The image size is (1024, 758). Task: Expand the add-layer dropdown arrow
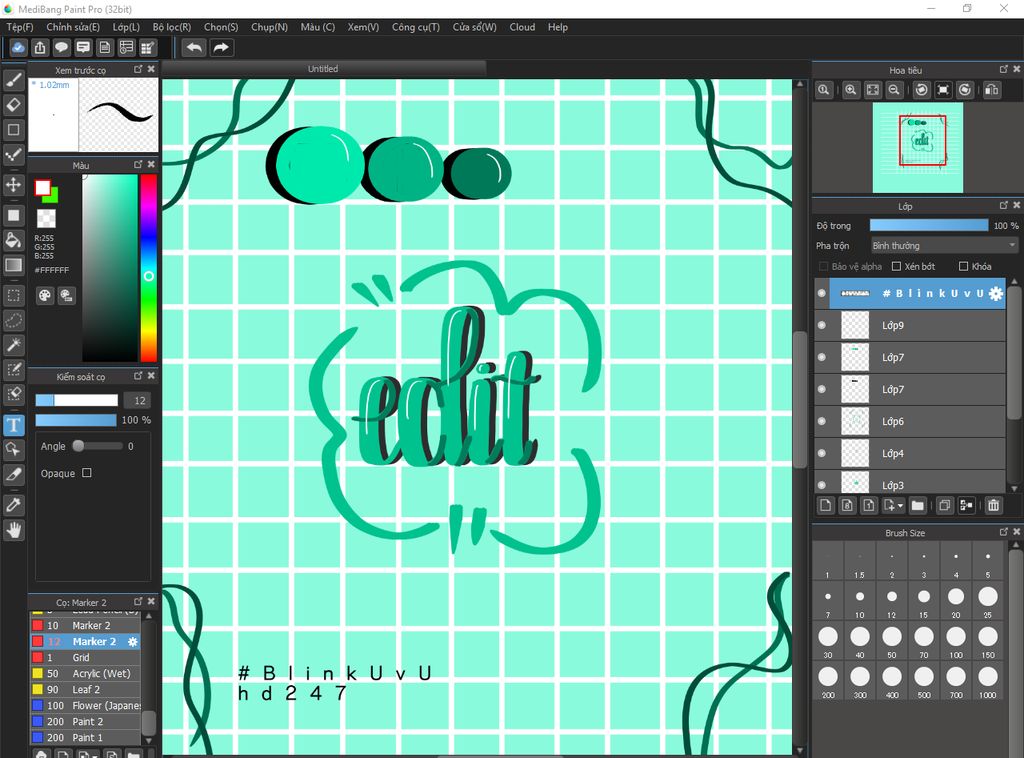coord(901,506)
